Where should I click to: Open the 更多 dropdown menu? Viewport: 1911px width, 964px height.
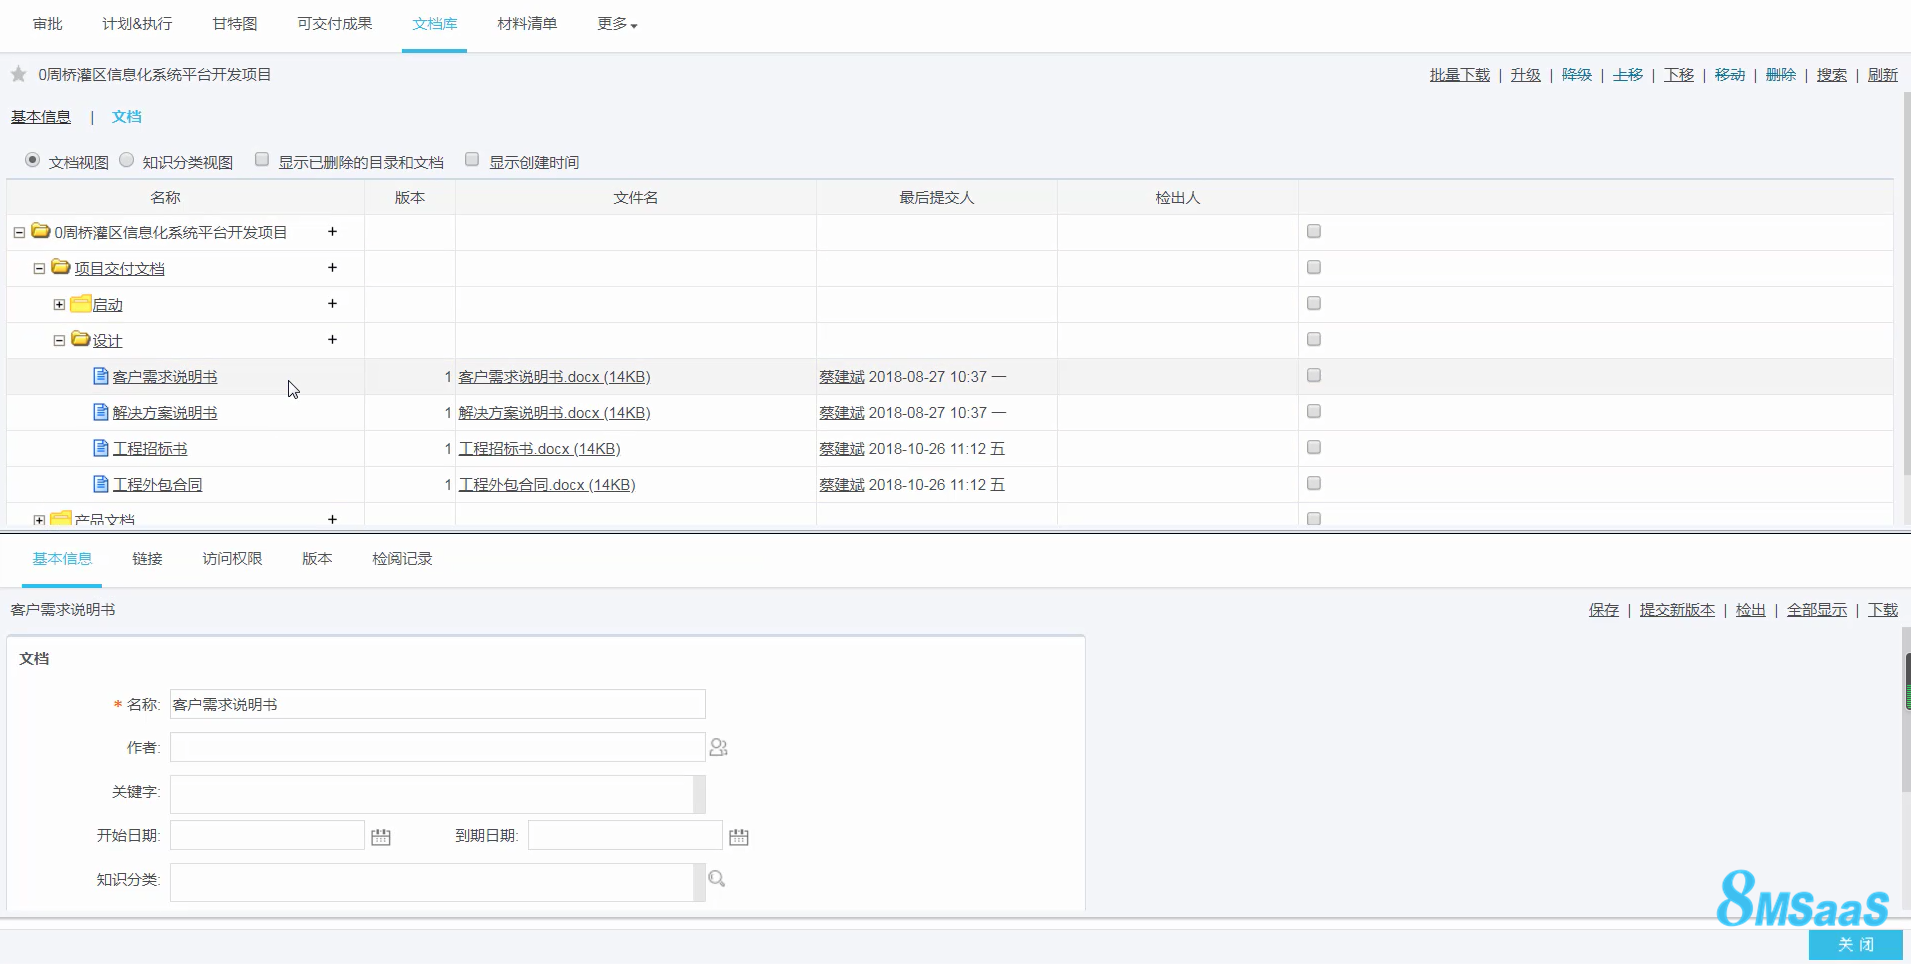617,23
